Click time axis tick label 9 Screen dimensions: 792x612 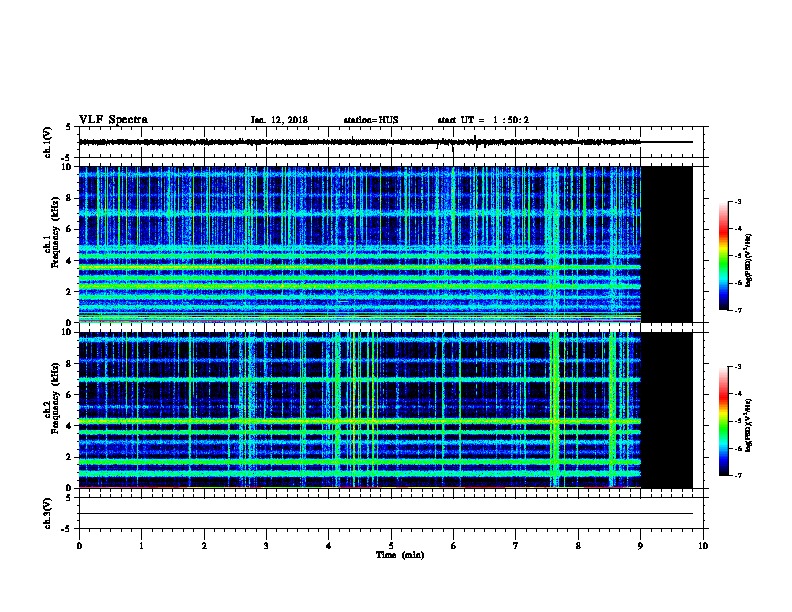pos(640,545)
